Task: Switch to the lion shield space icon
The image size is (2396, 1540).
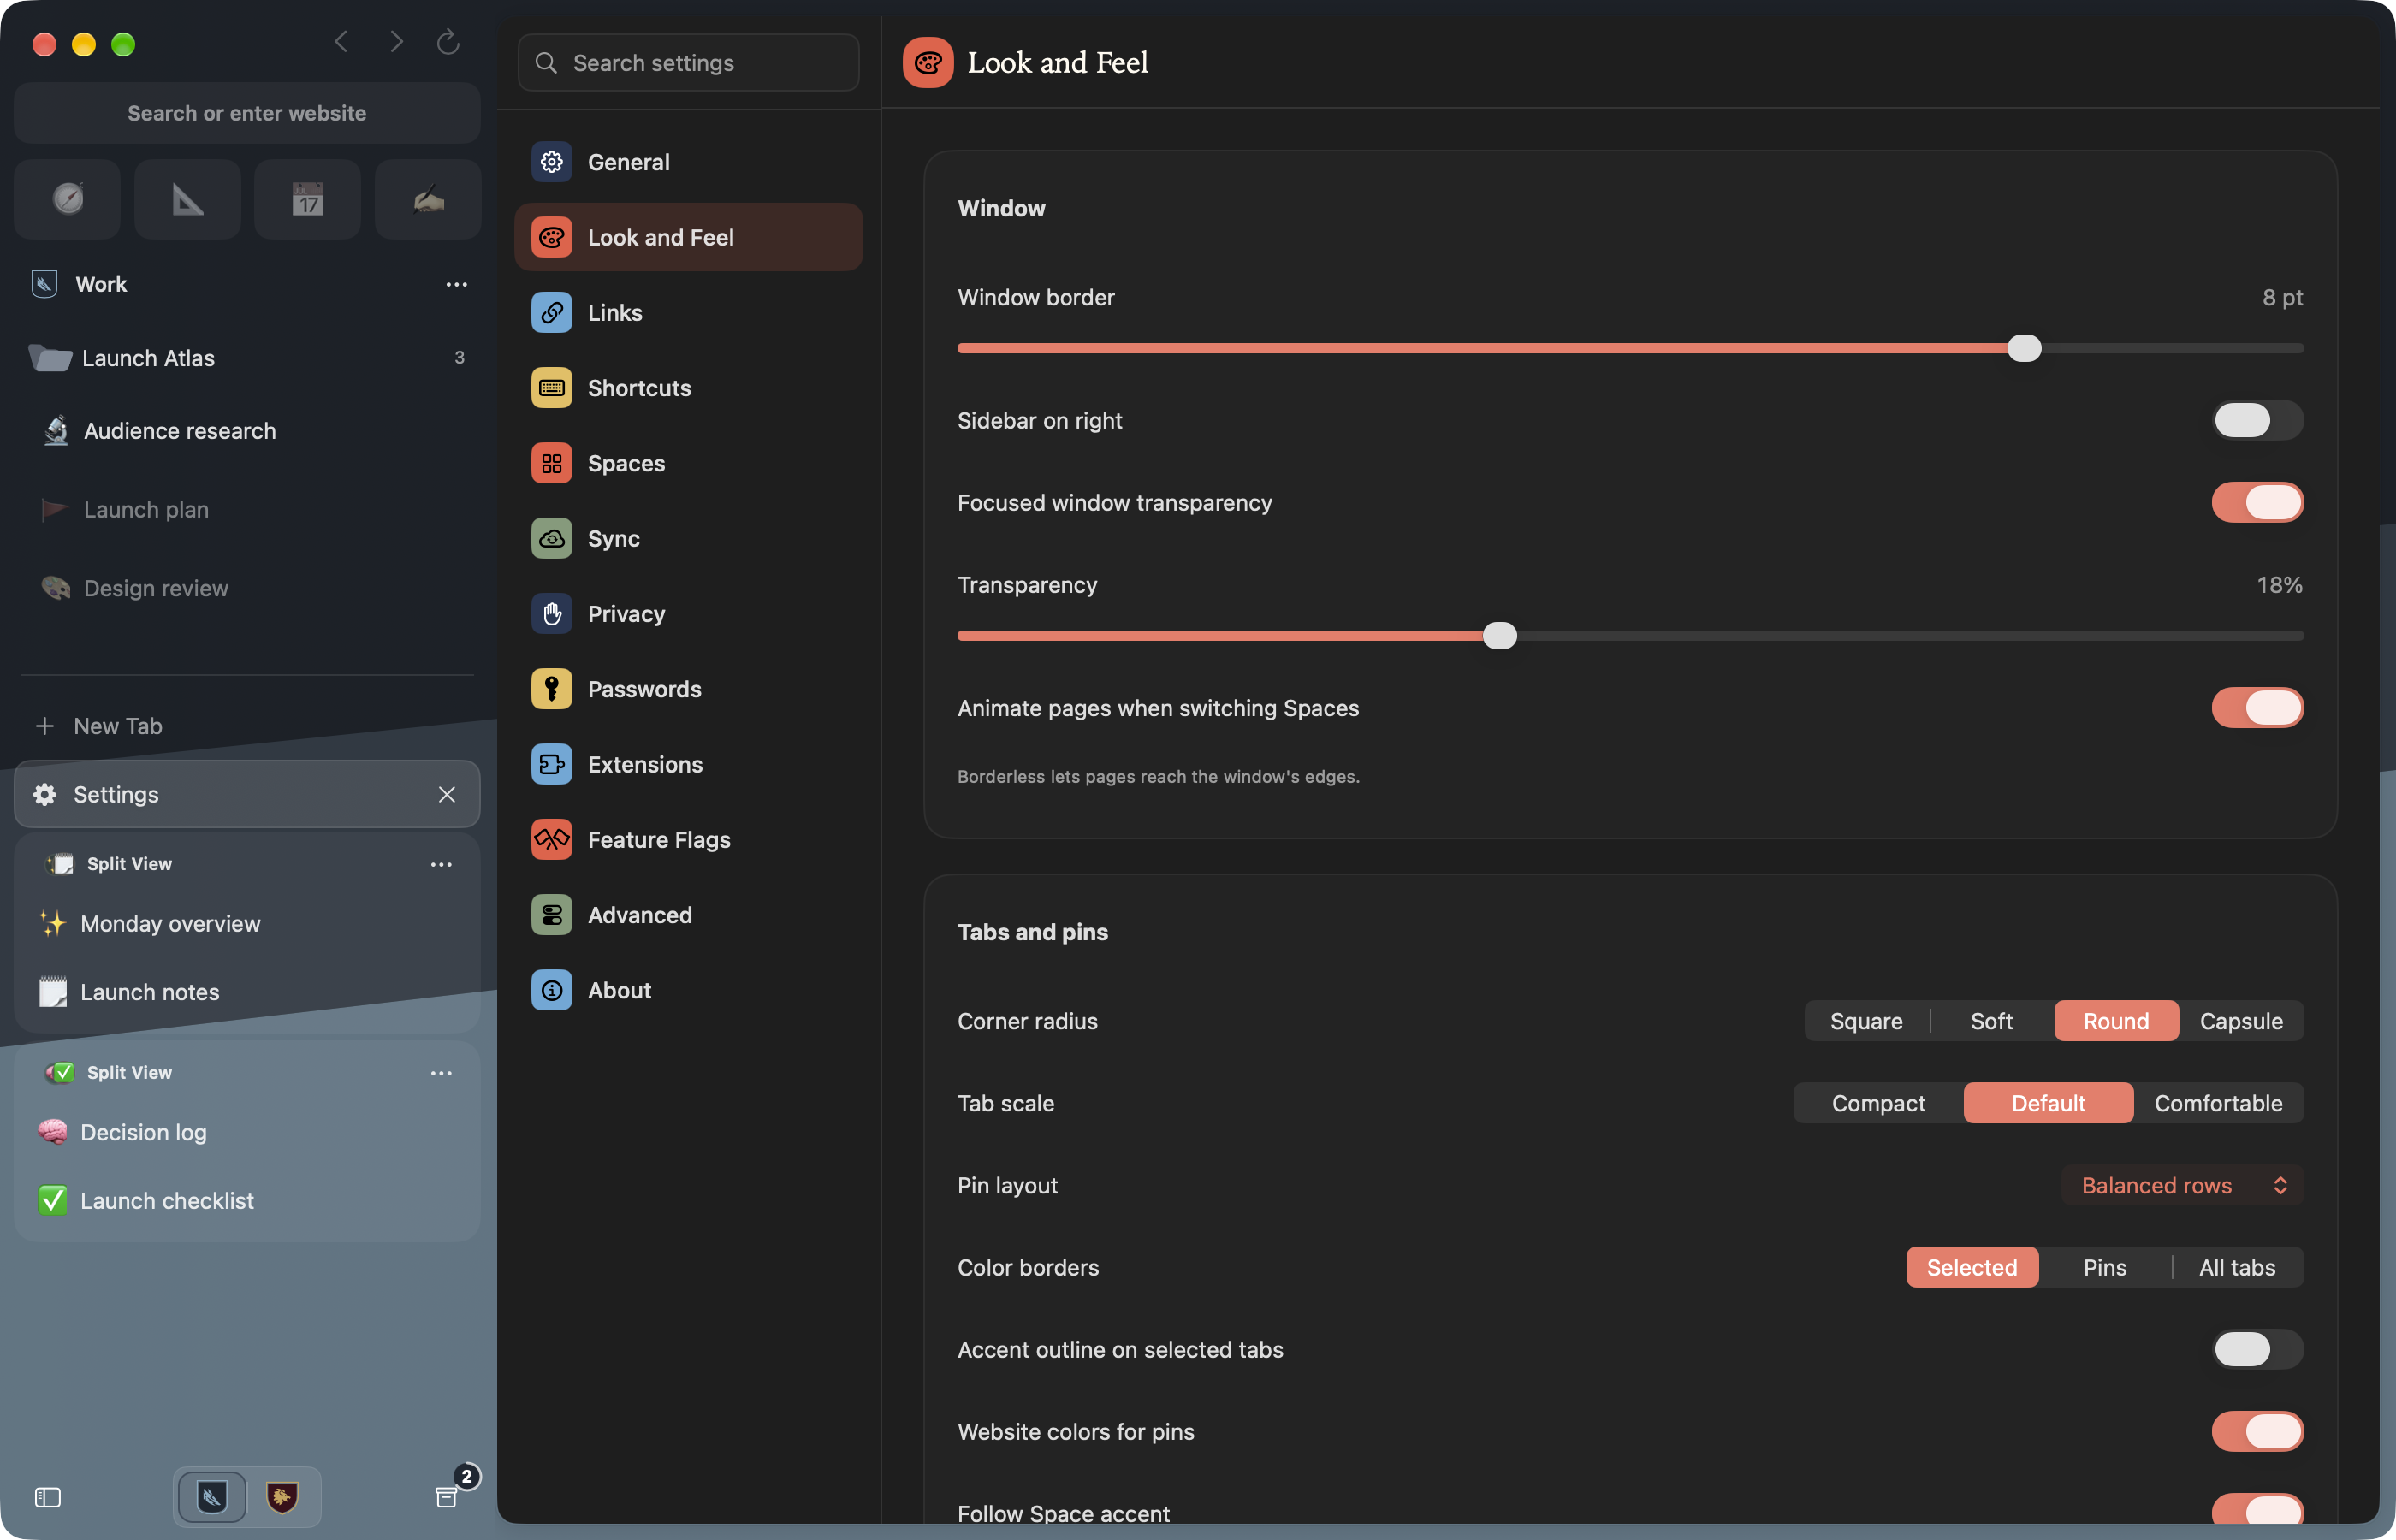Action: click(283, 1497)
